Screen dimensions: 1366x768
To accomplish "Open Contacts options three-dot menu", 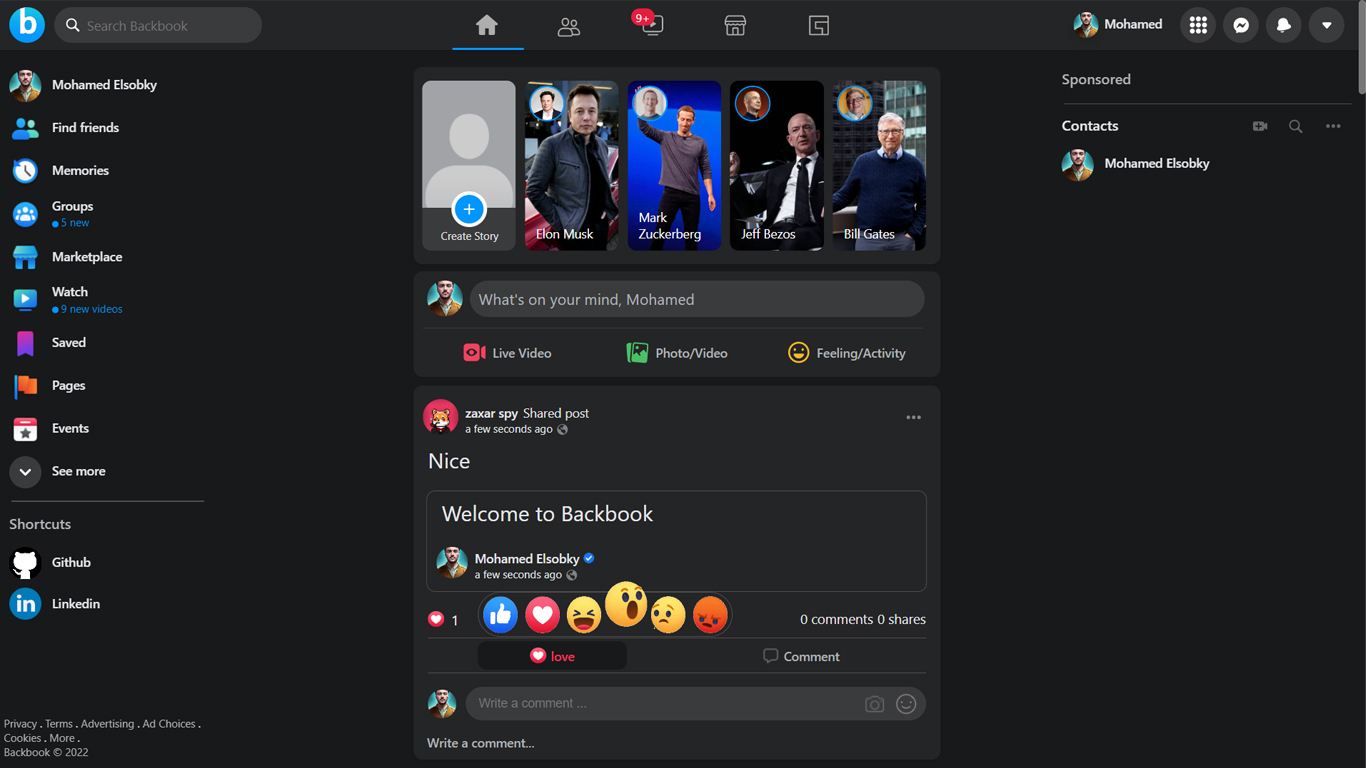I will click(x=1333, y=126).
